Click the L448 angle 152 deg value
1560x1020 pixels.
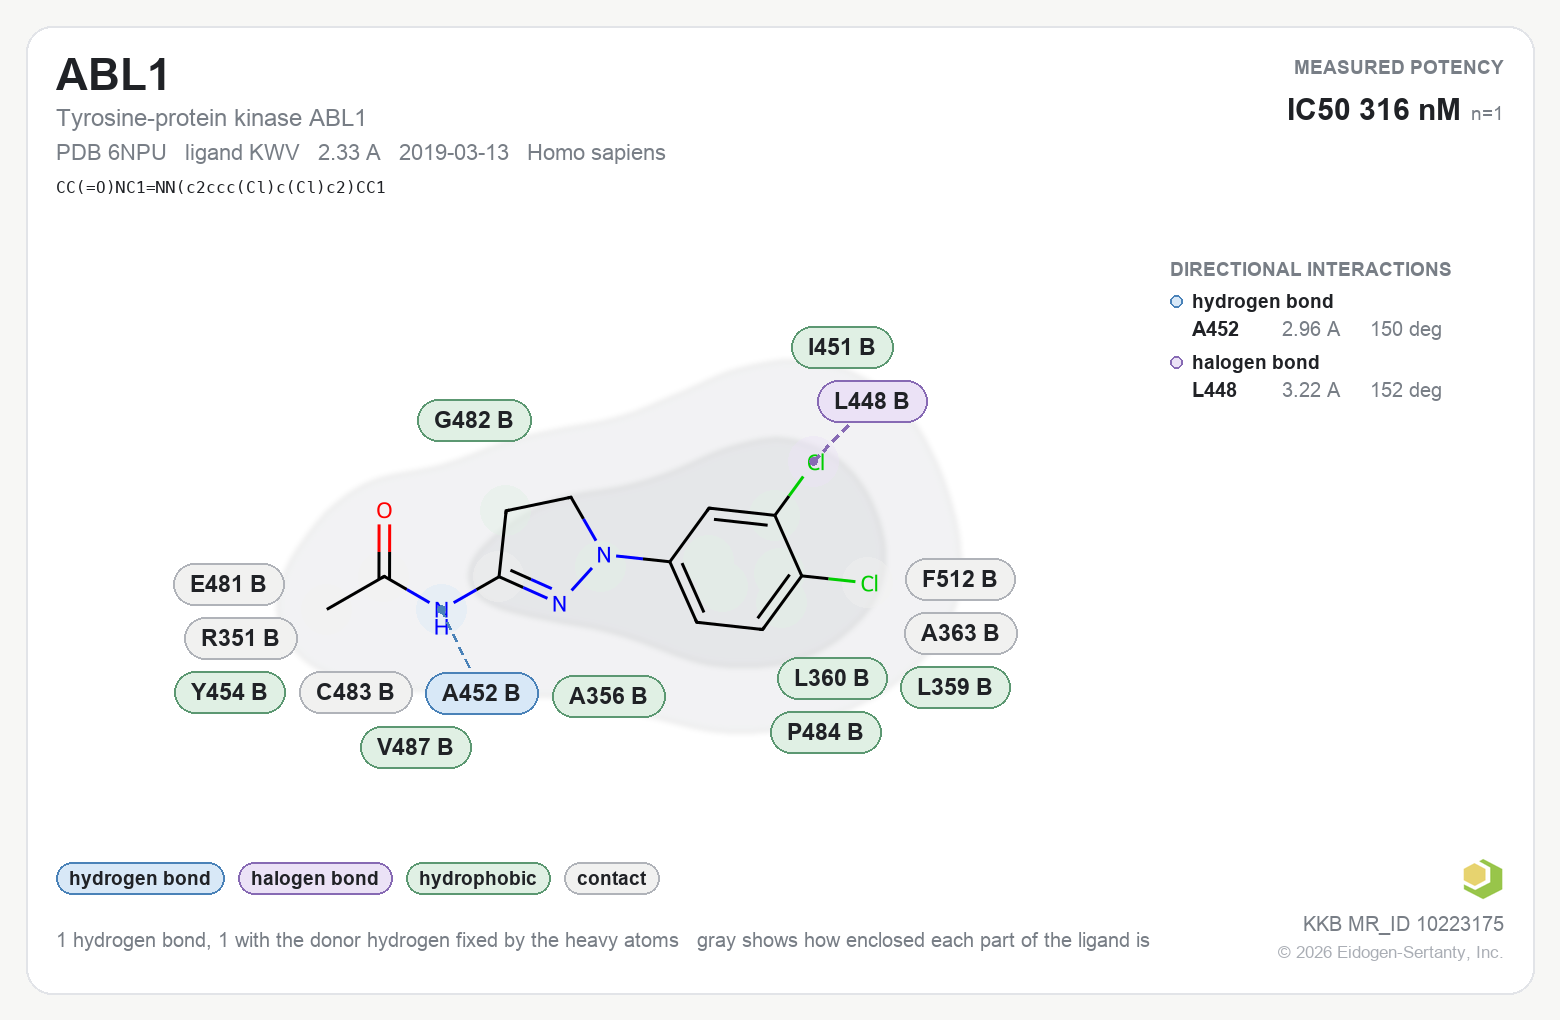pos(1406,390)
